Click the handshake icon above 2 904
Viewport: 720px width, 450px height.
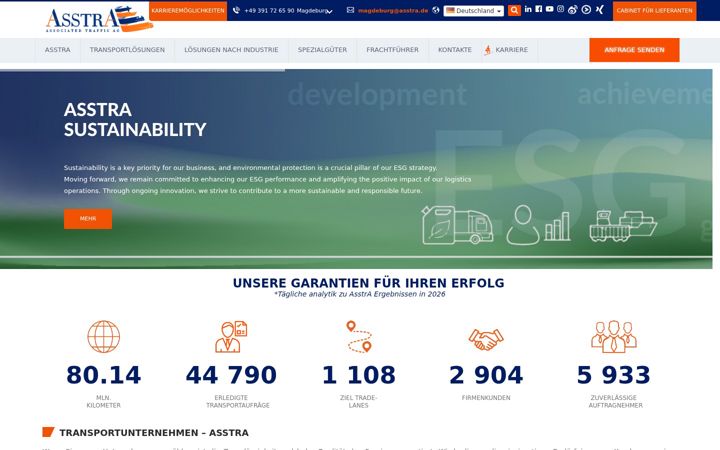(486, 339)
